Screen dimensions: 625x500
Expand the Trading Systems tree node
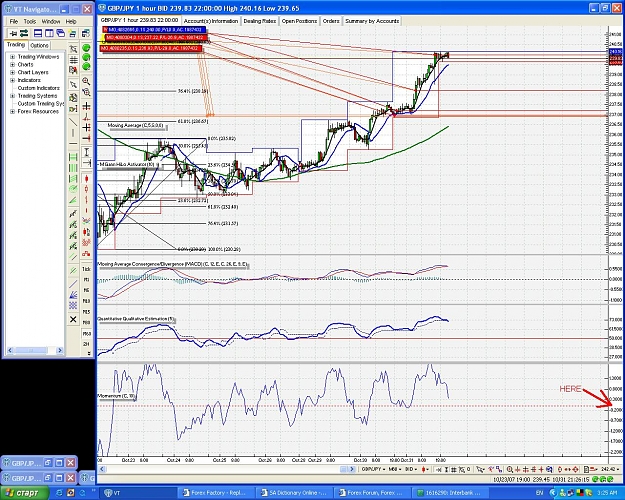(12, 96)
